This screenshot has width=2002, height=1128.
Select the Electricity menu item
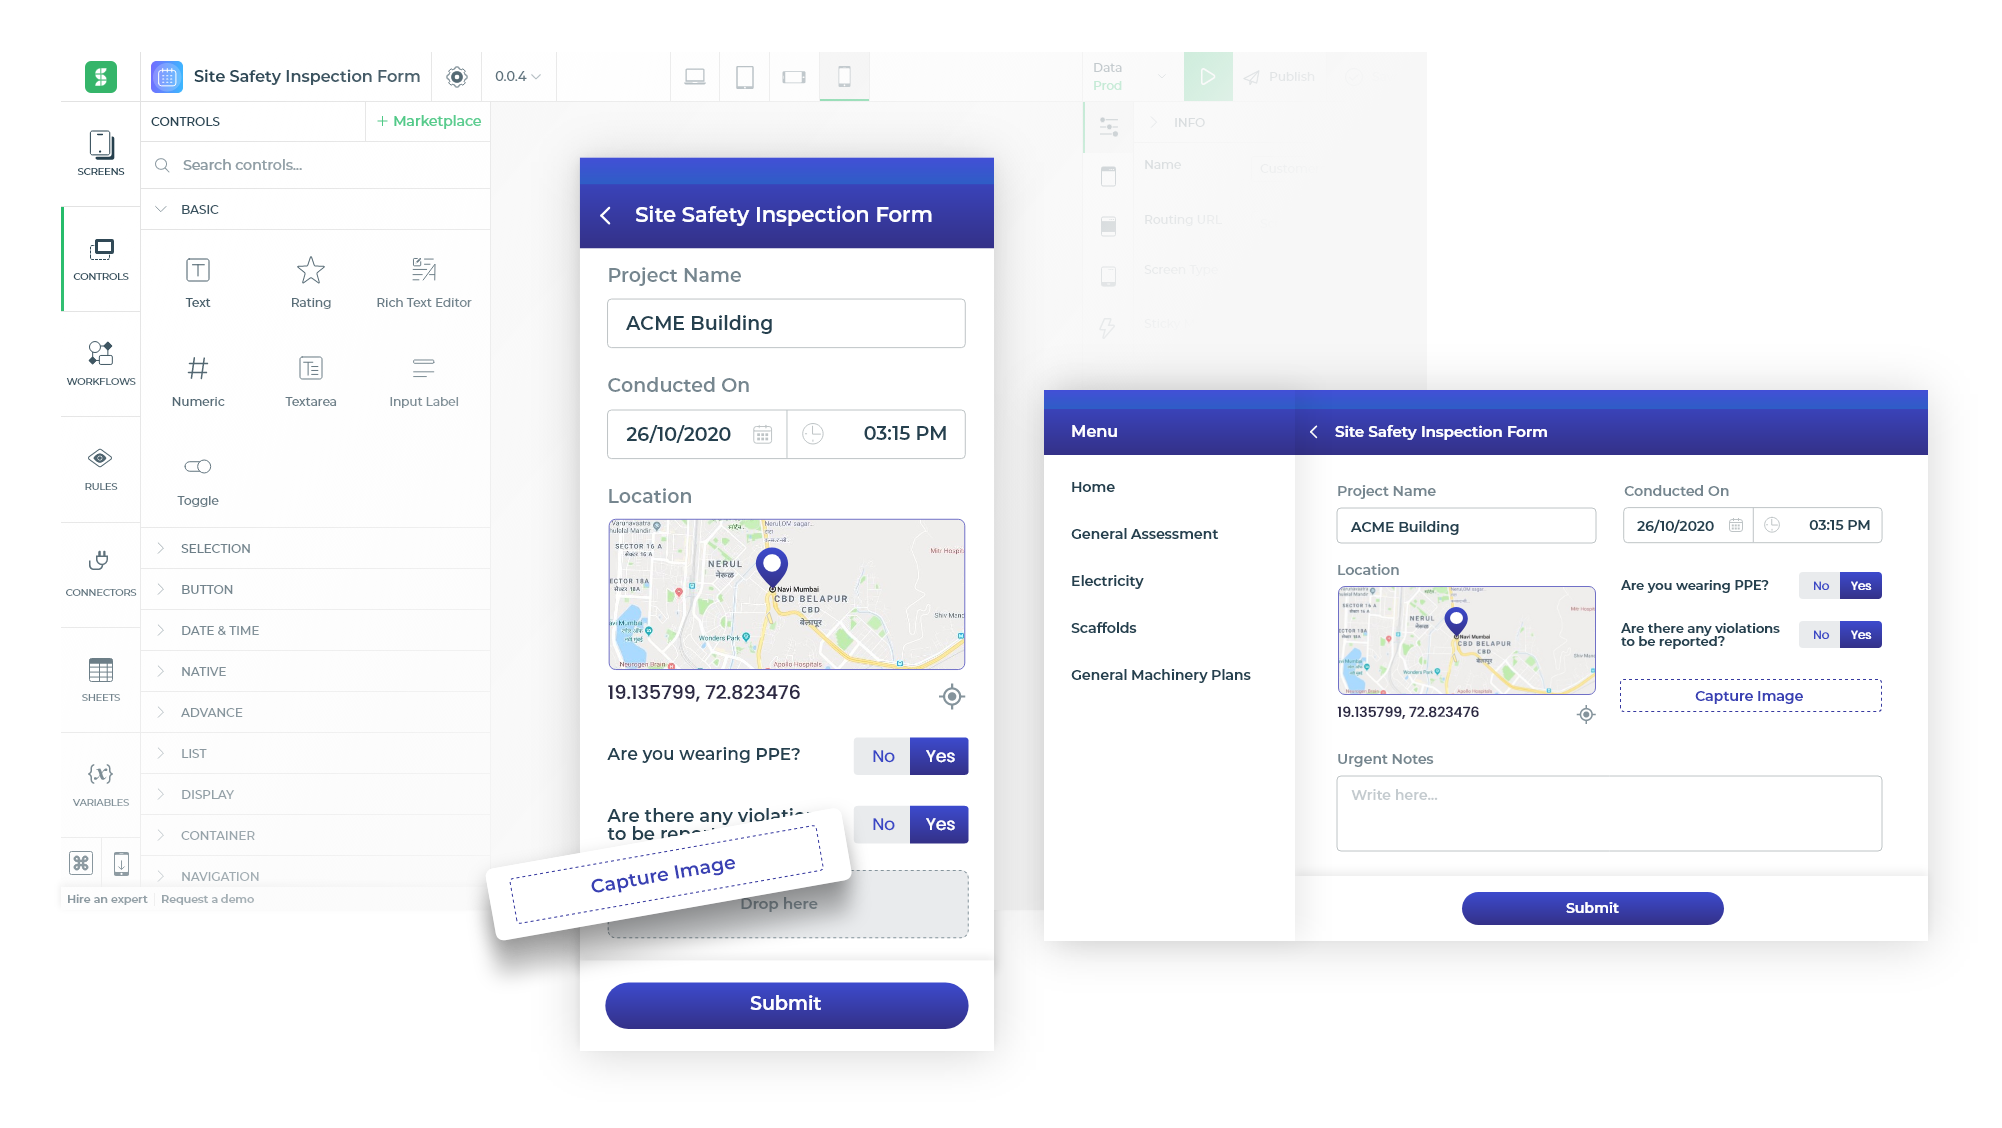[x=1107, y=581]
